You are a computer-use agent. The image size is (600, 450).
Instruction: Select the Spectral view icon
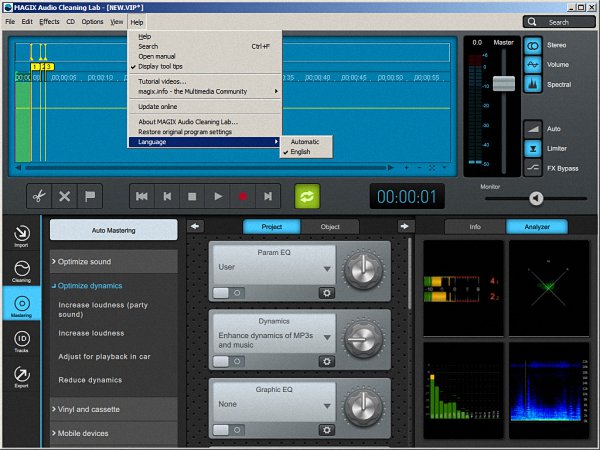coord(532,85)
